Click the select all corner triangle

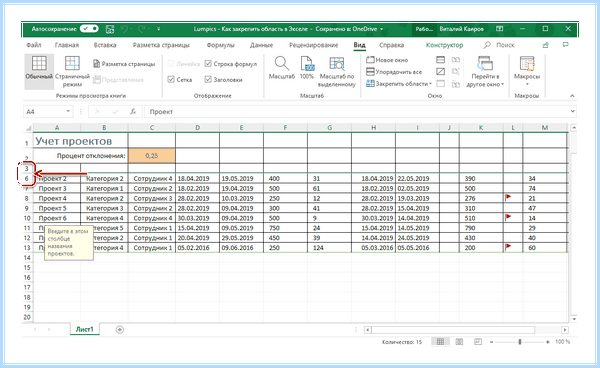pyautogui.click(x=28, y=128)
